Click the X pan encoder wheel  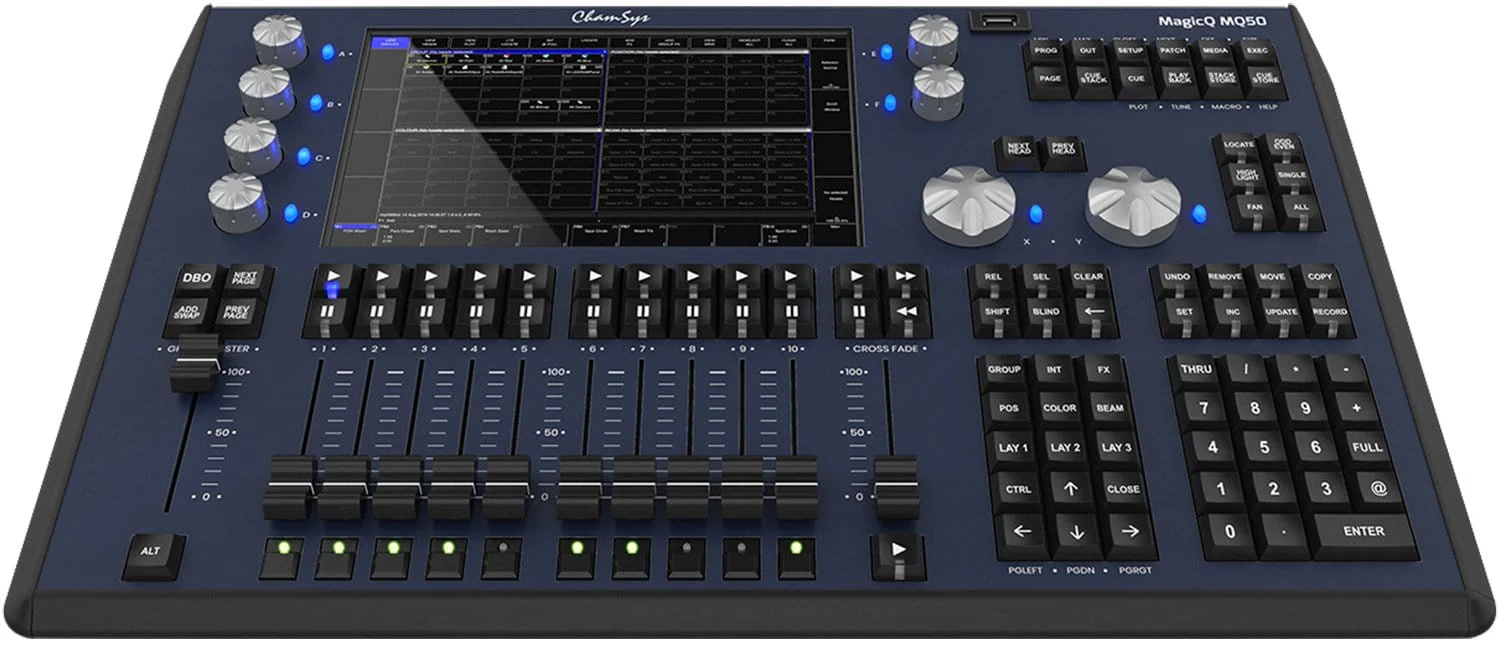[968, 205]
